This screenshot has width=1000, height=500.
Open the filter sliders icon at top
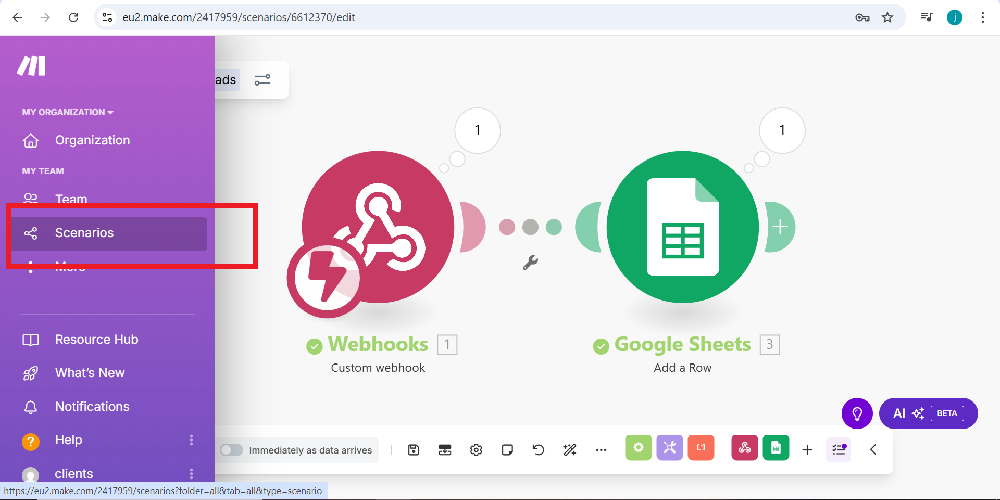tap(262, 80)
